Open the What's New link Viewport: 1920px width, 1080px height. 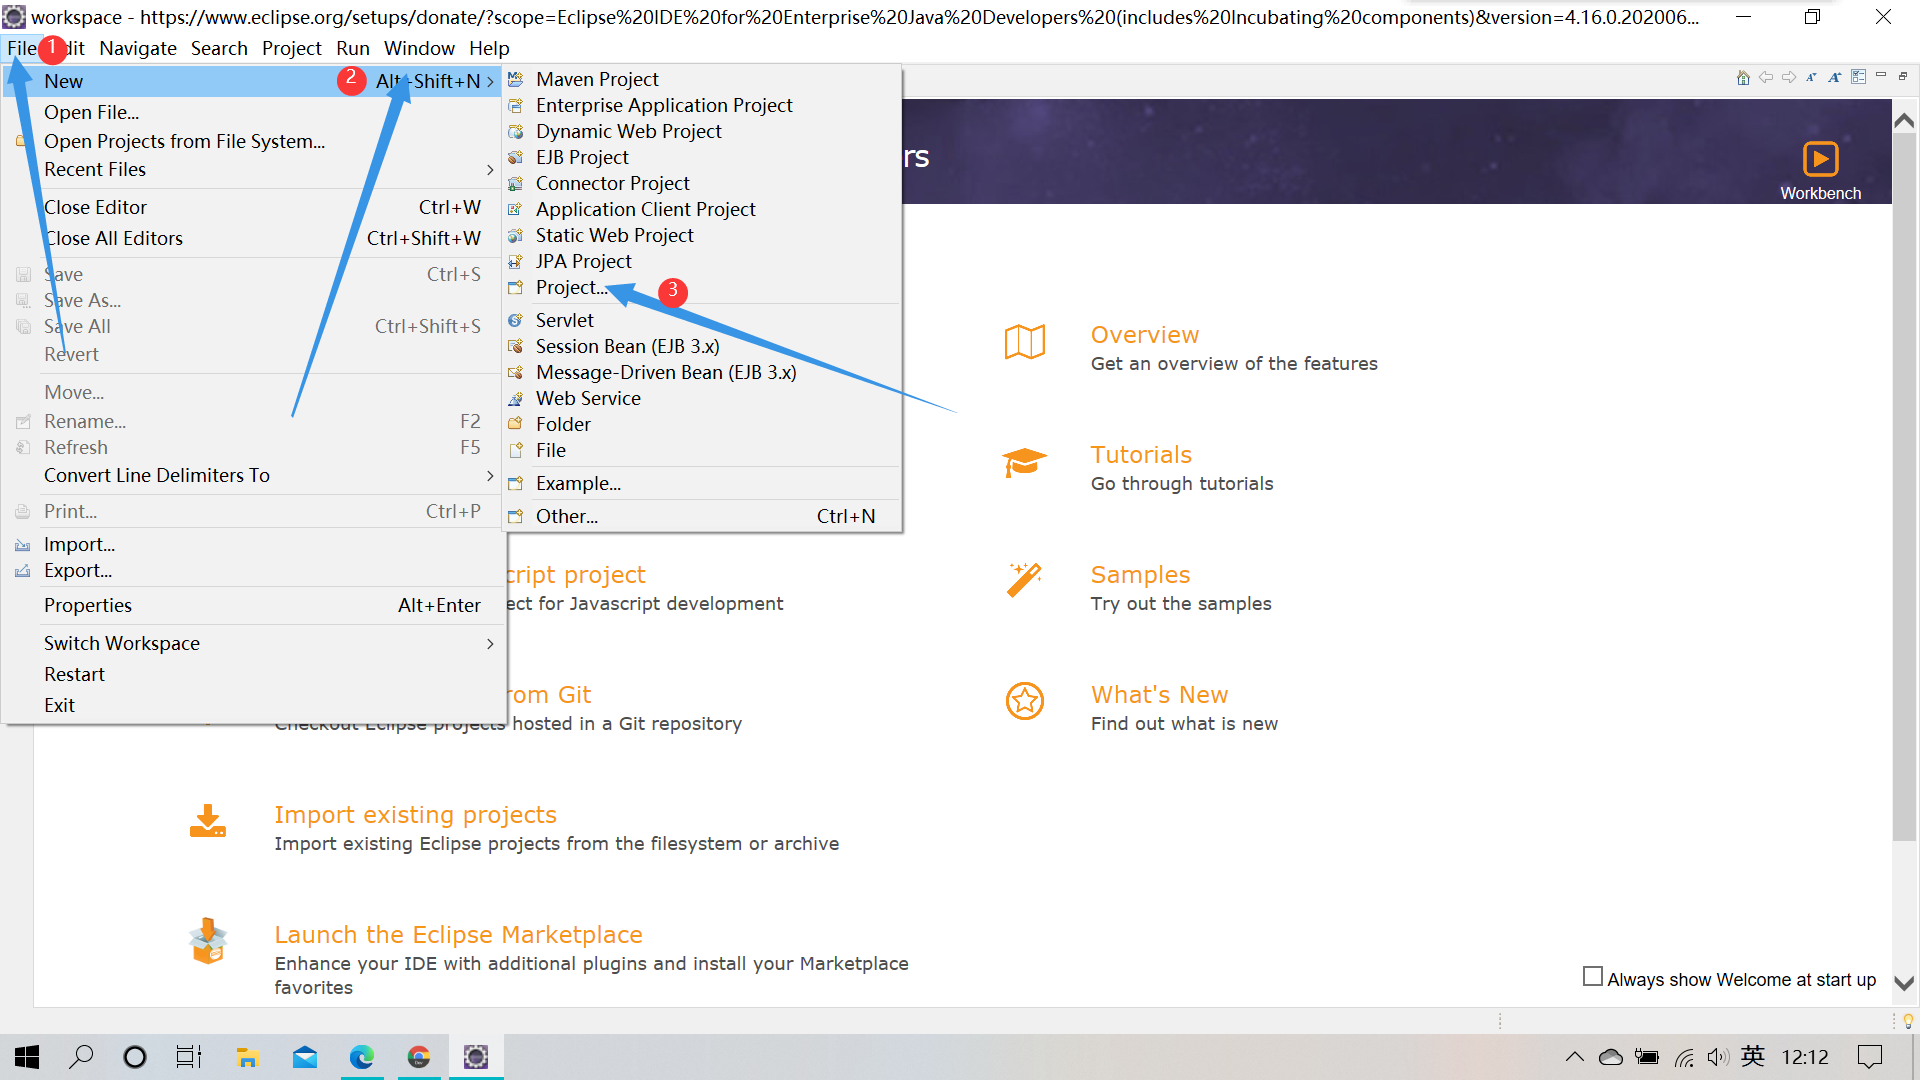1159,695
